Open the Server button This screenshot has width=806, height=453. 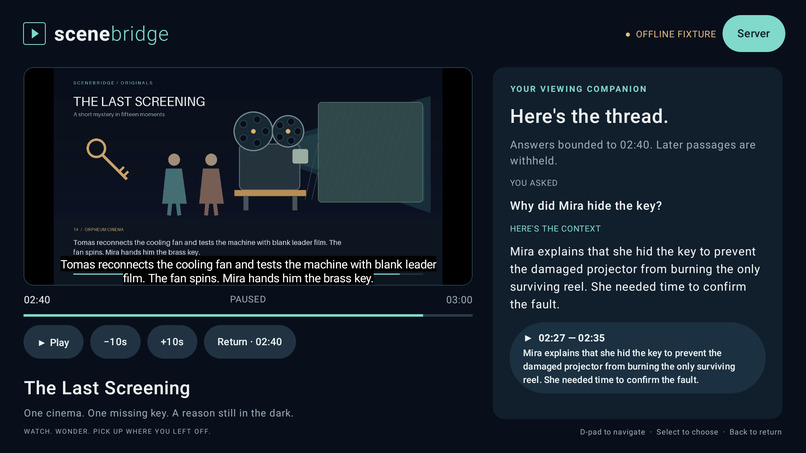[x=754, y=33]
